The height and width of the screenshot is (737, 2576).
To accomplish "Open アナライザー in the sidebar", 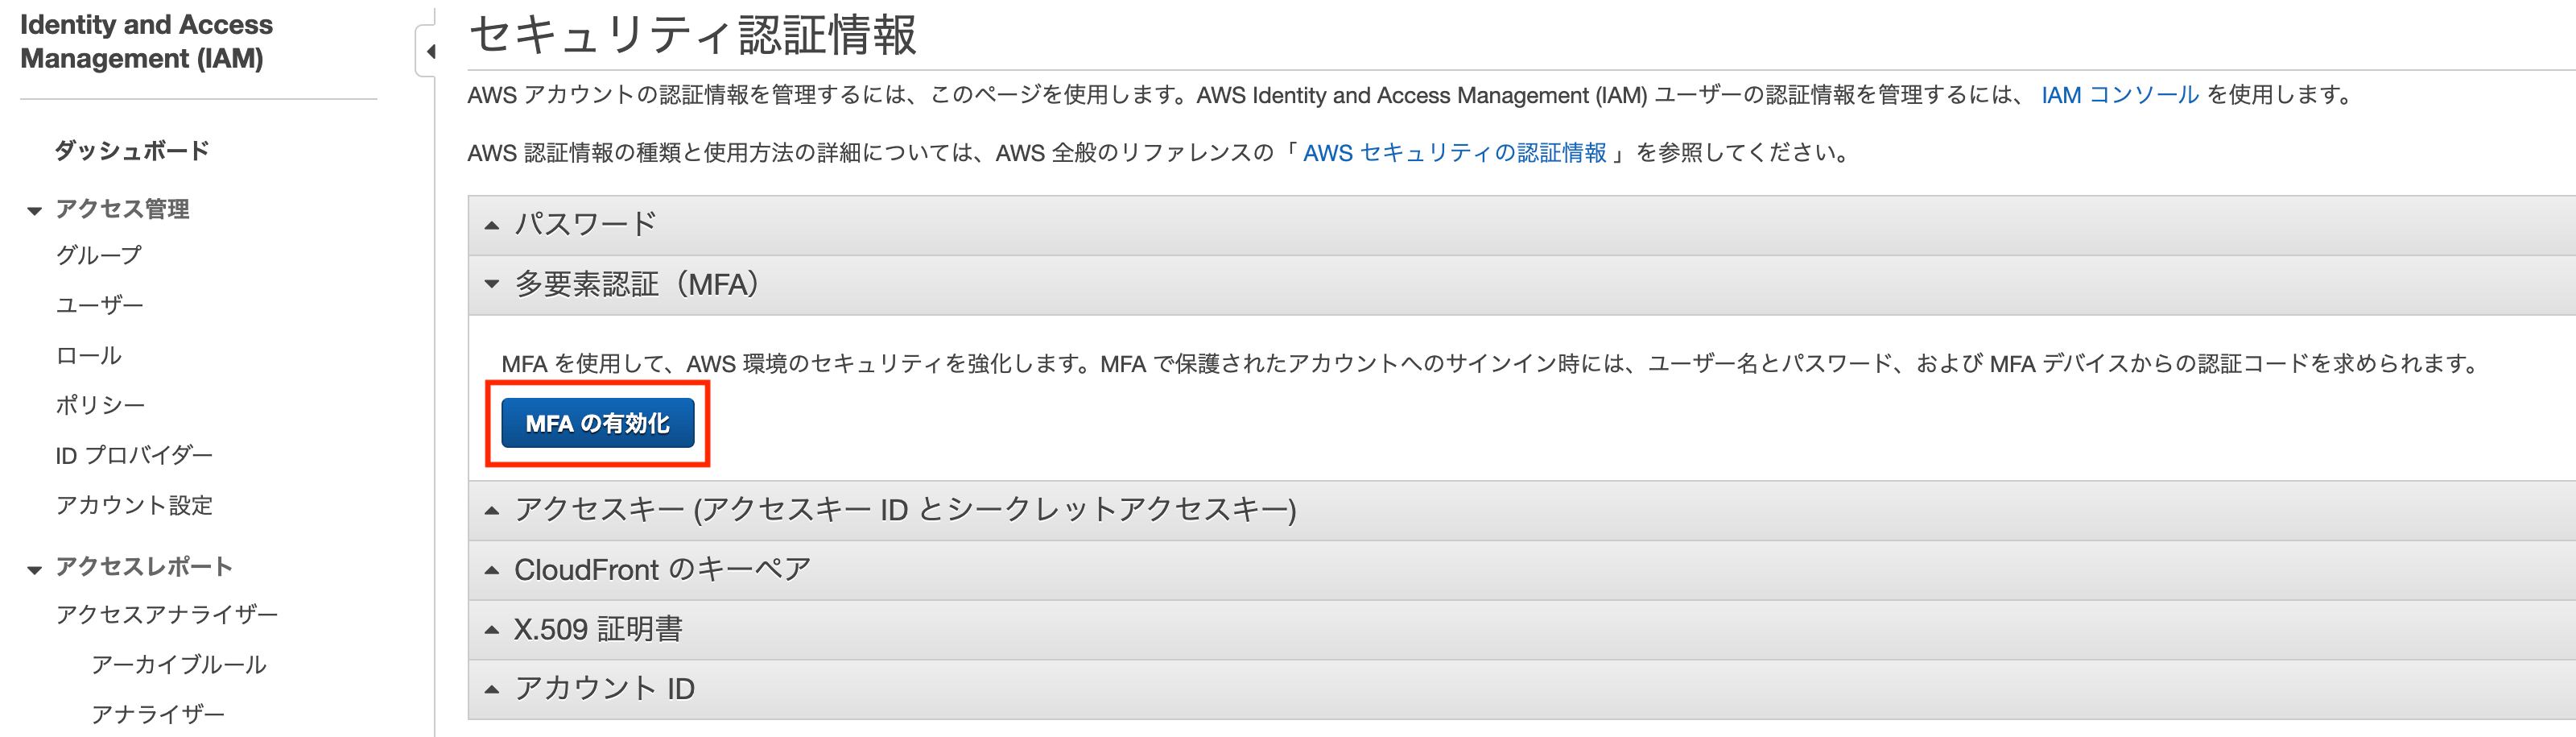I will click(x=157, y=714).
